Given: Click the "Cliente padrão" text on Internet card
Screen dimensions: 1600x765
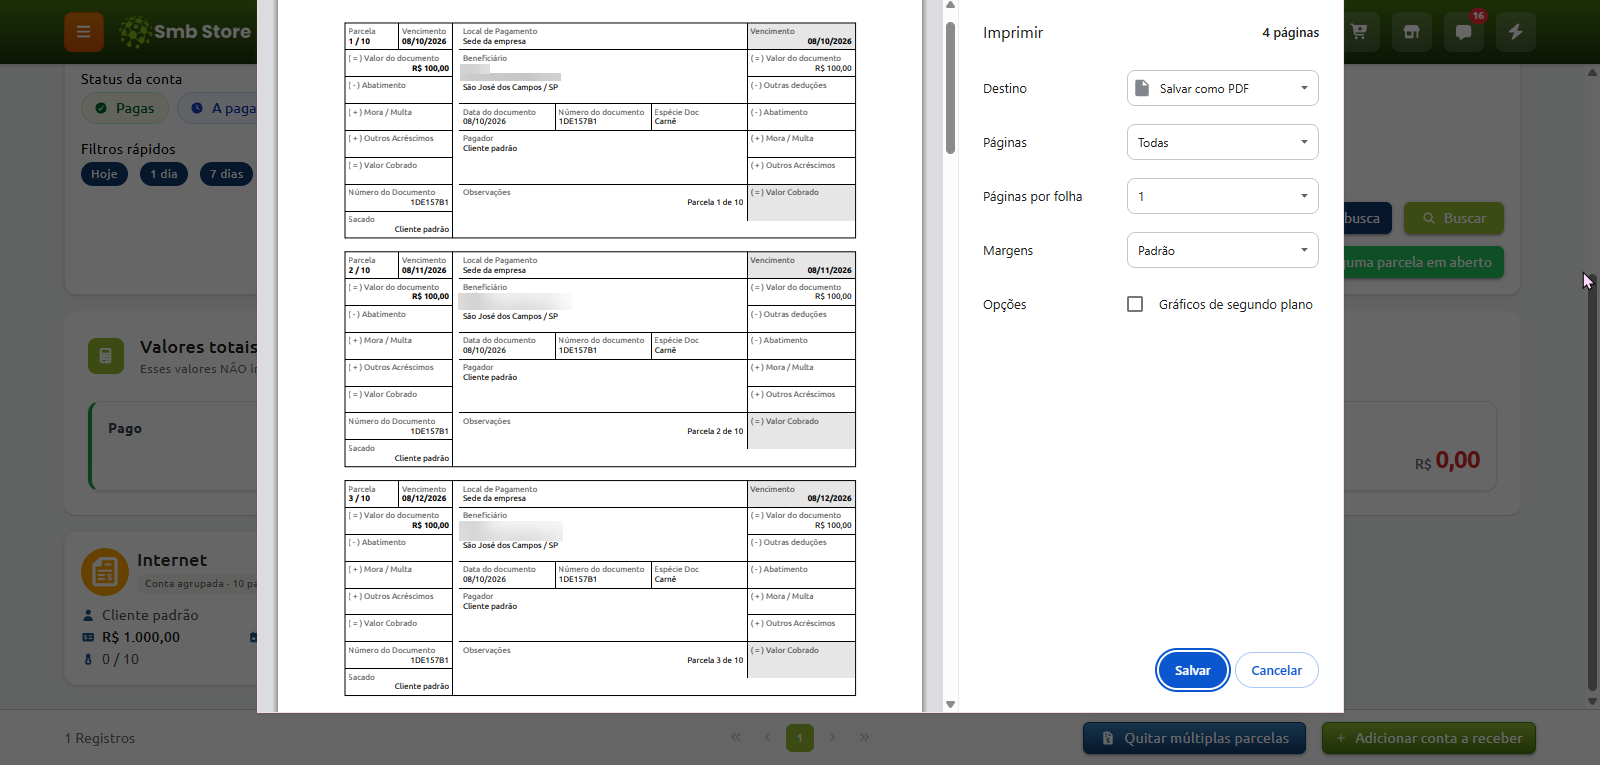Looking at the screenshot, I should pos(150,615).
